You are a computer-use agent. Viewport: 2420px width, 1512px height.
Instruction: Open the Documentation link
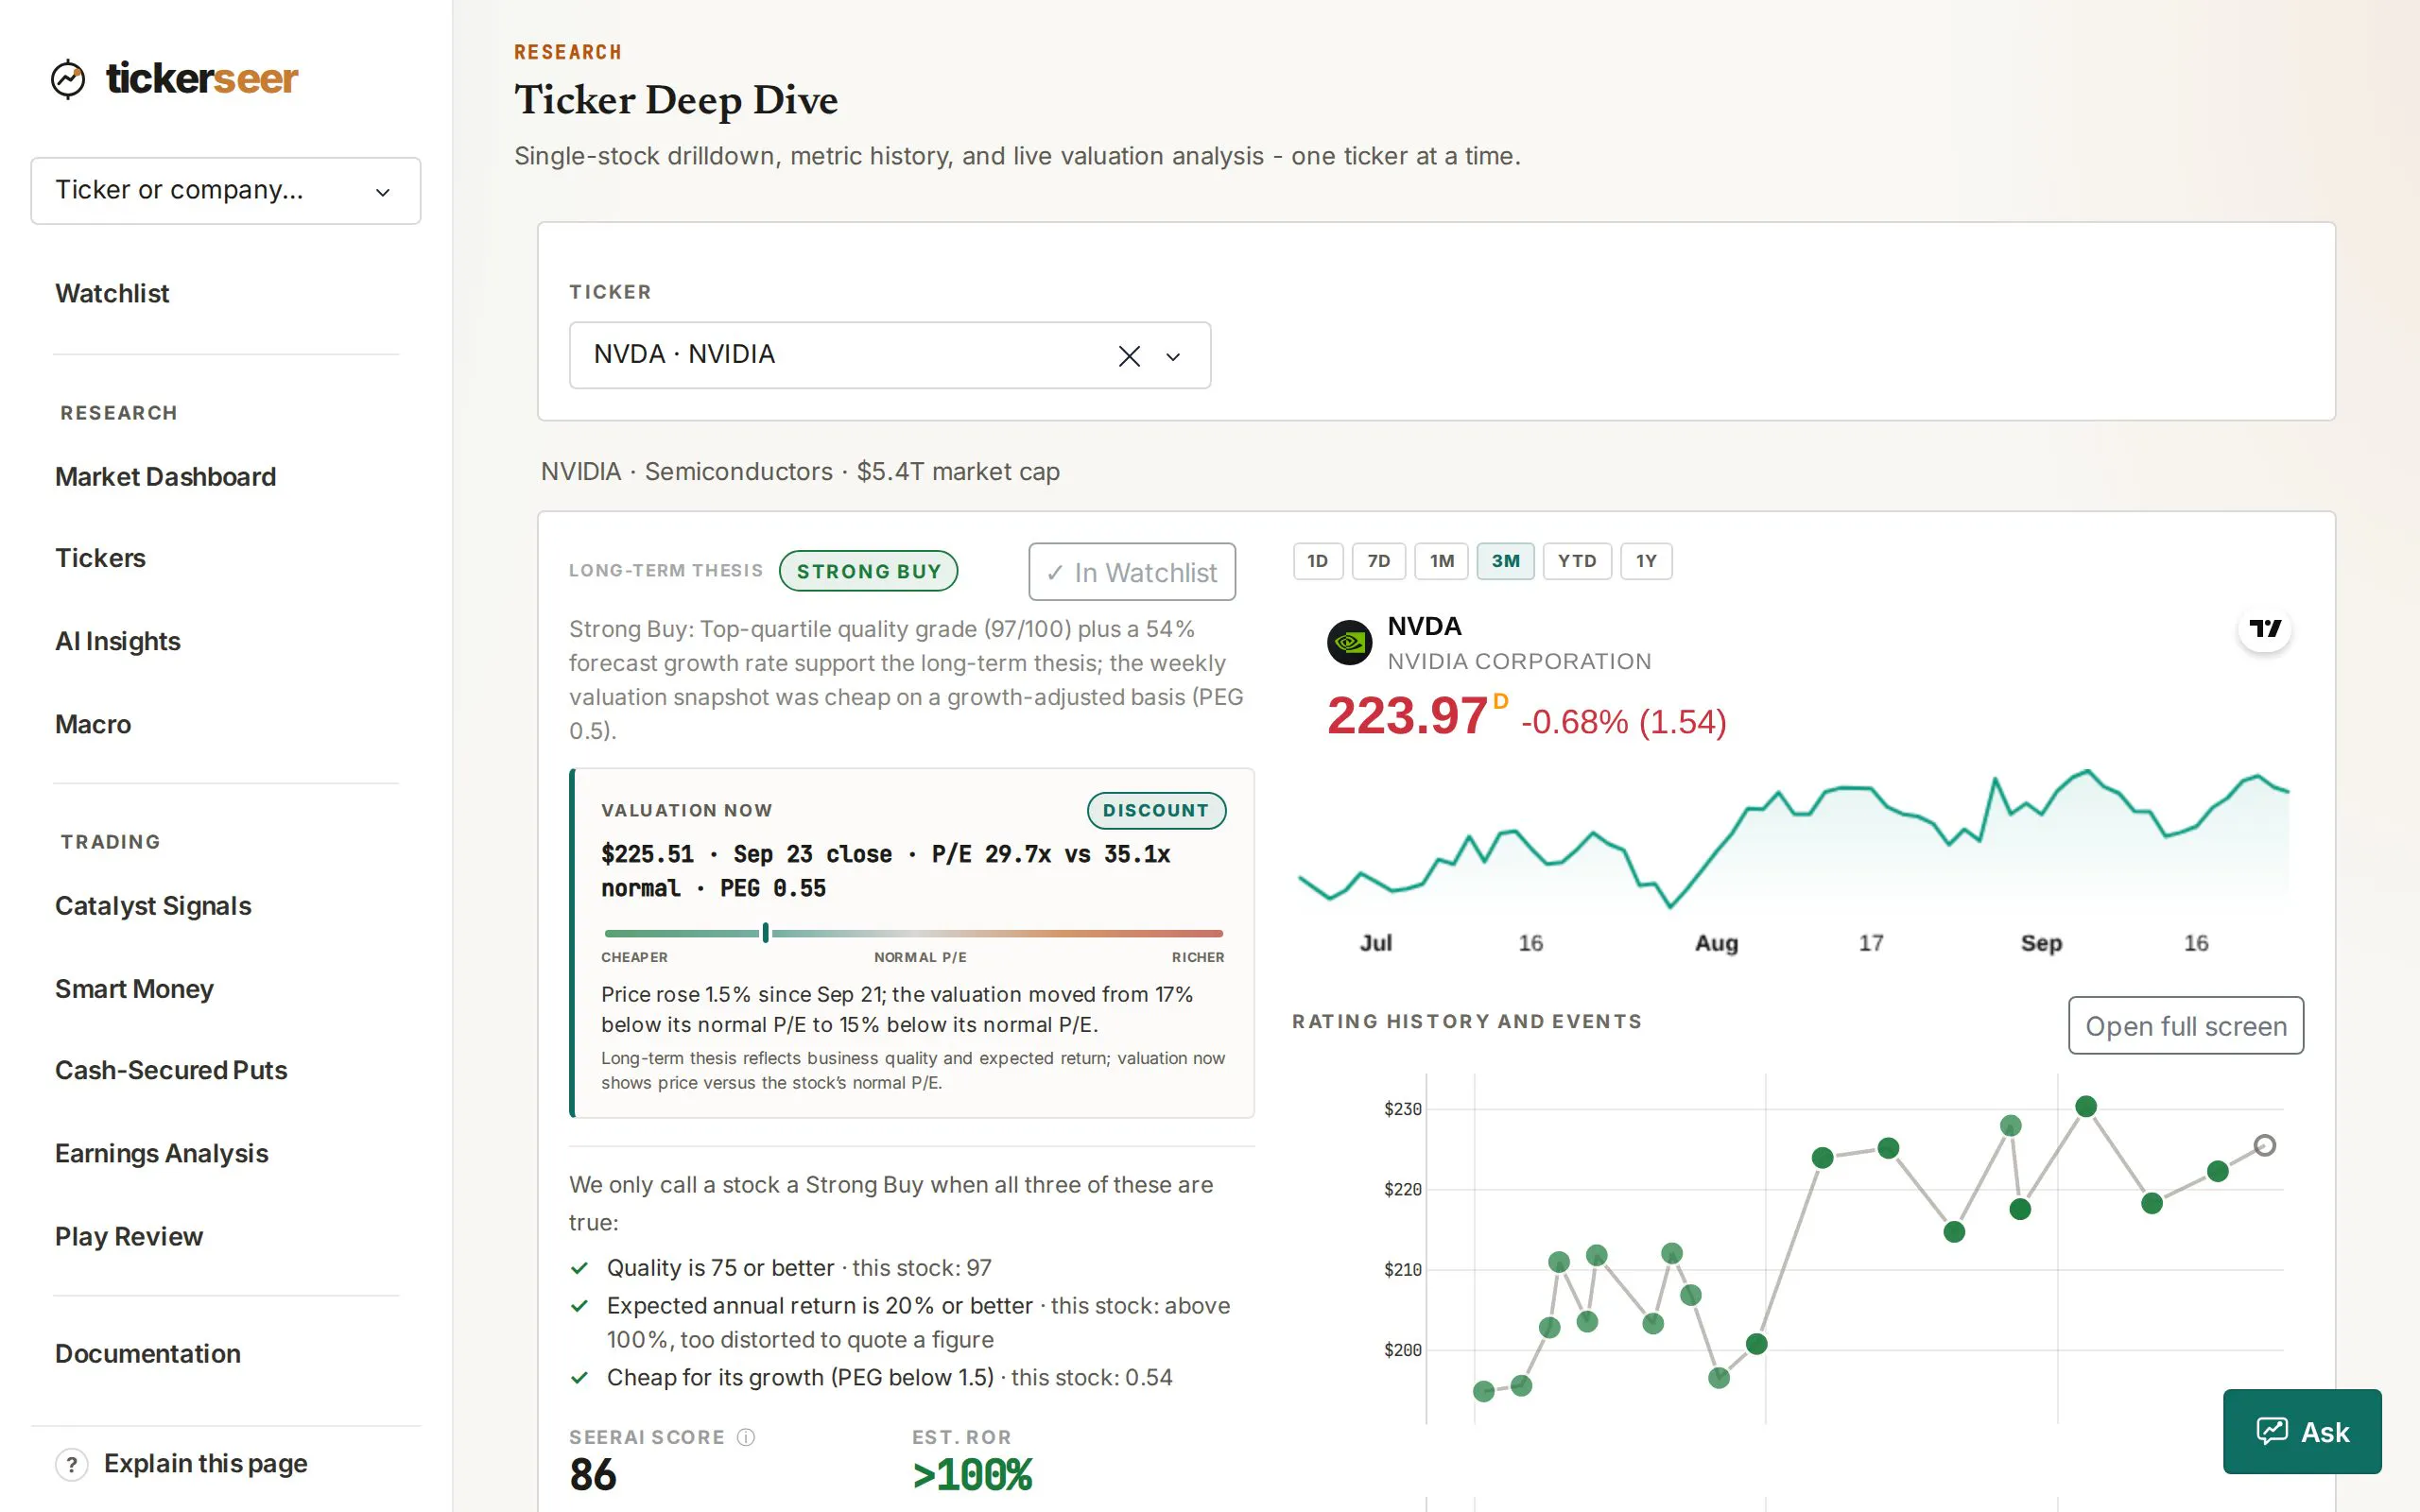pyautogui.click(x=148, y=1353)
